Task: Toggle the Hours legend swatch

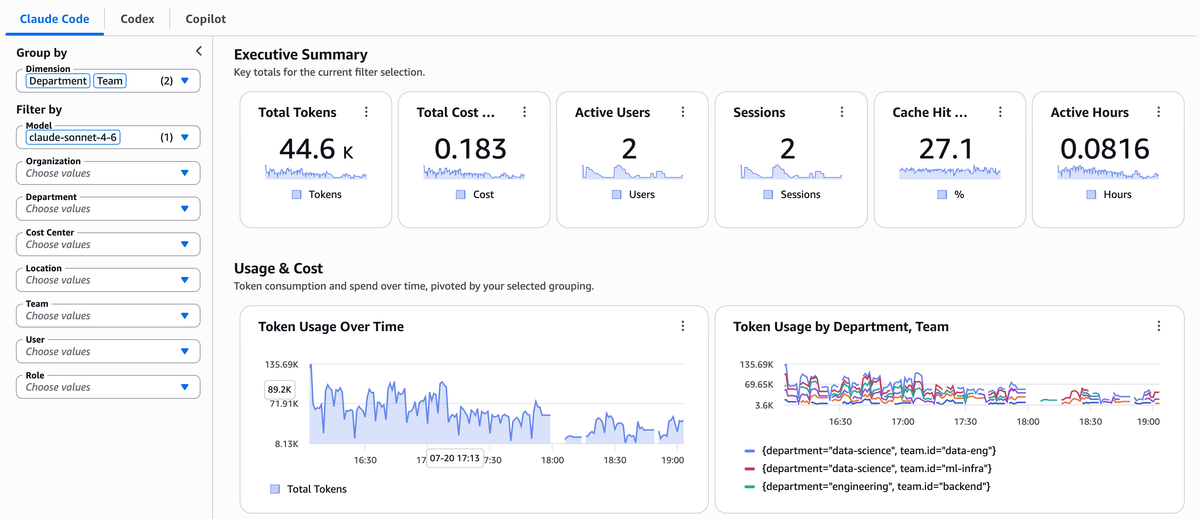Action: point(1091,194)
